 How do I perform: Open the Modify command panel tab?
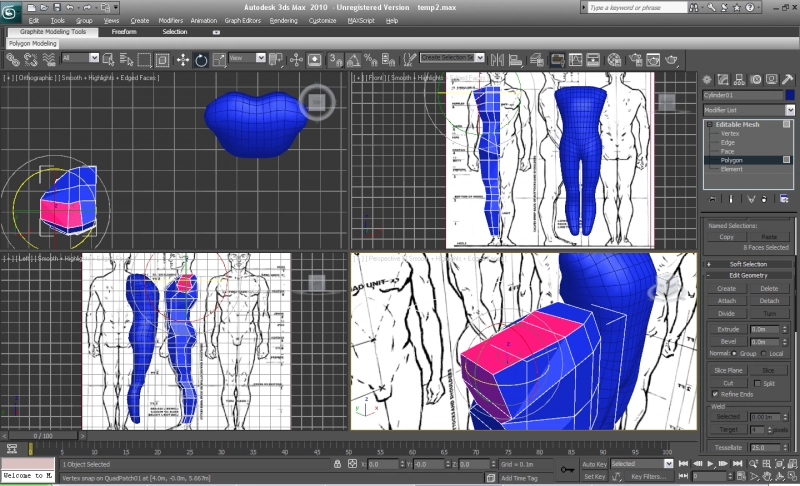[723, 78]
